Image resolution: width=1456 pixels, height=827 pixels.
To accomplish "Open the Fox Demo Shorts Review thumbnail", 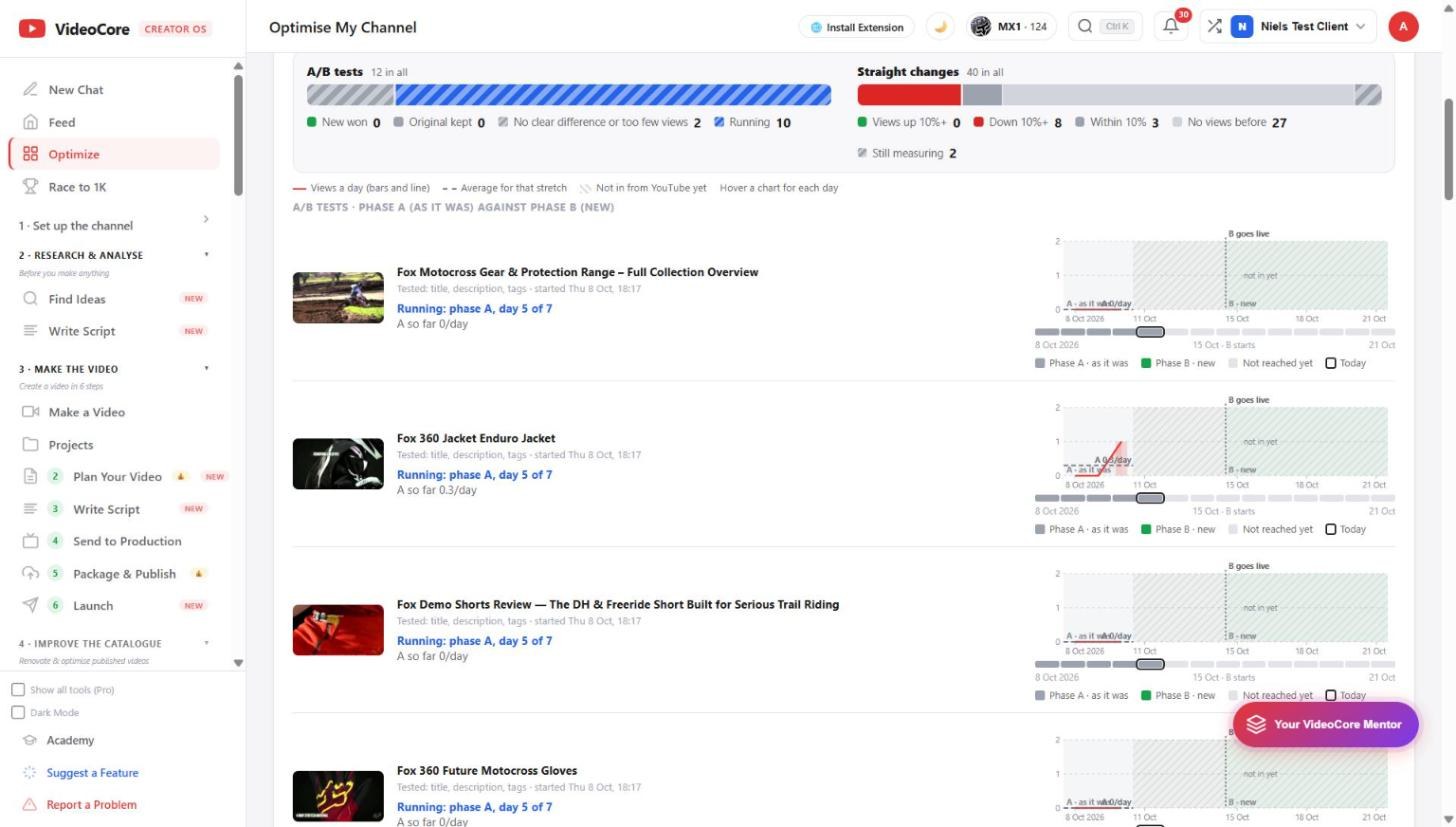I will point(338,630).
